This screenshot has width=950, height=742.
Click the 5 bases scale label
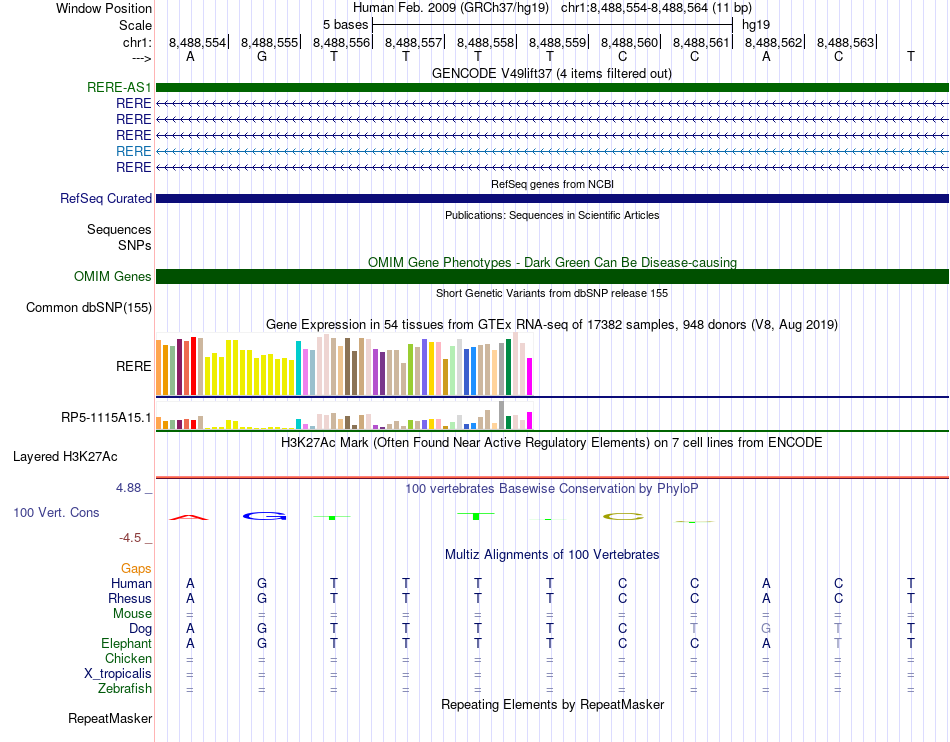(345, 25)
